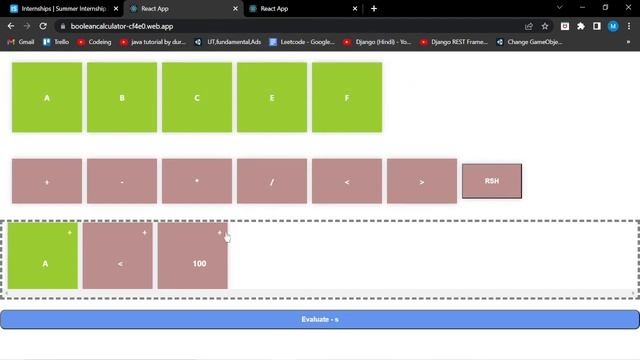Click the A tile in expression area
Screen dimensions: 640x360
click(x=43, y=256)
